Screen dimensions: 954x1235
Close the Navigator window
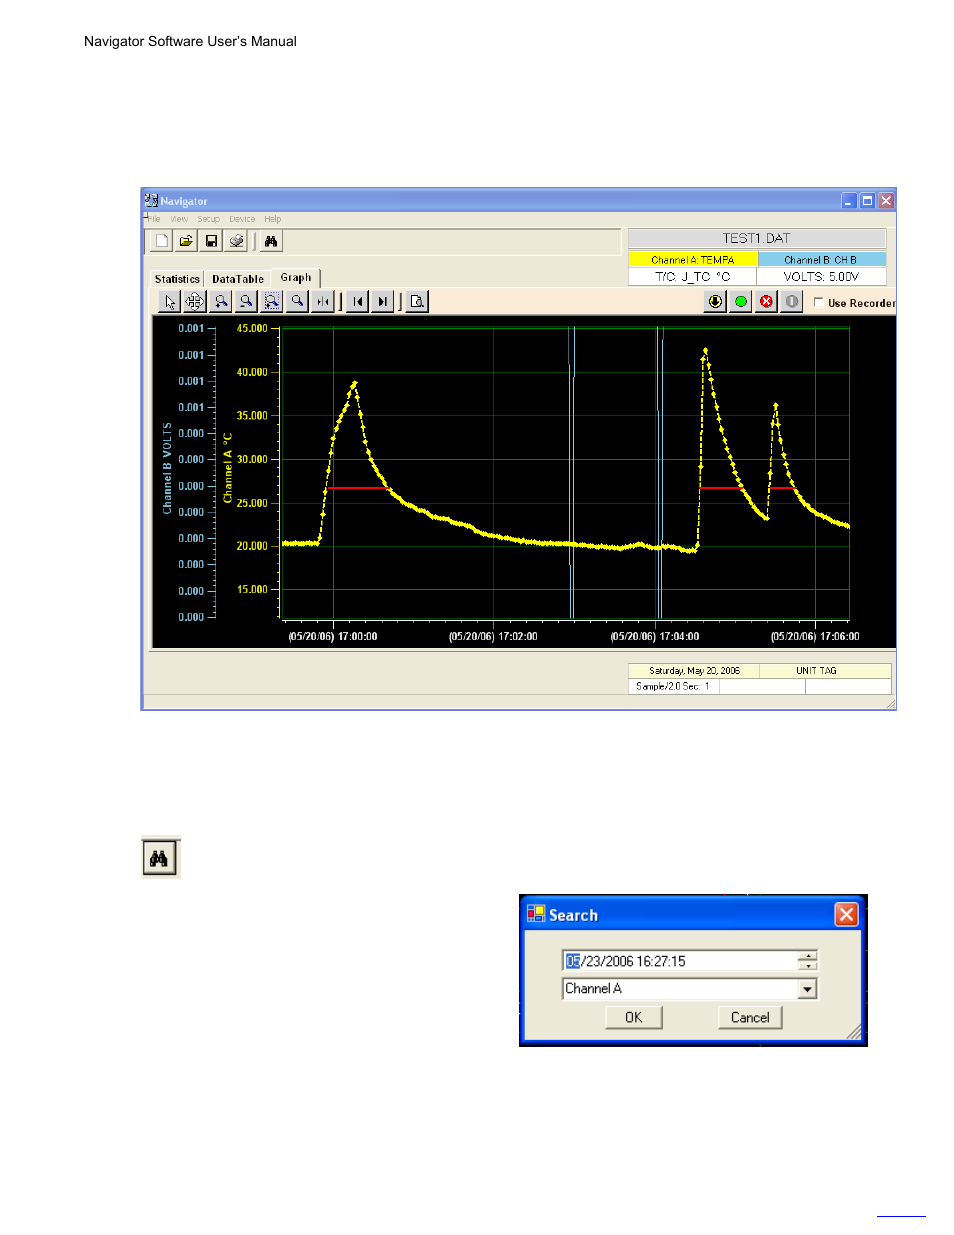pyautogui.click(x=886, y=200)
